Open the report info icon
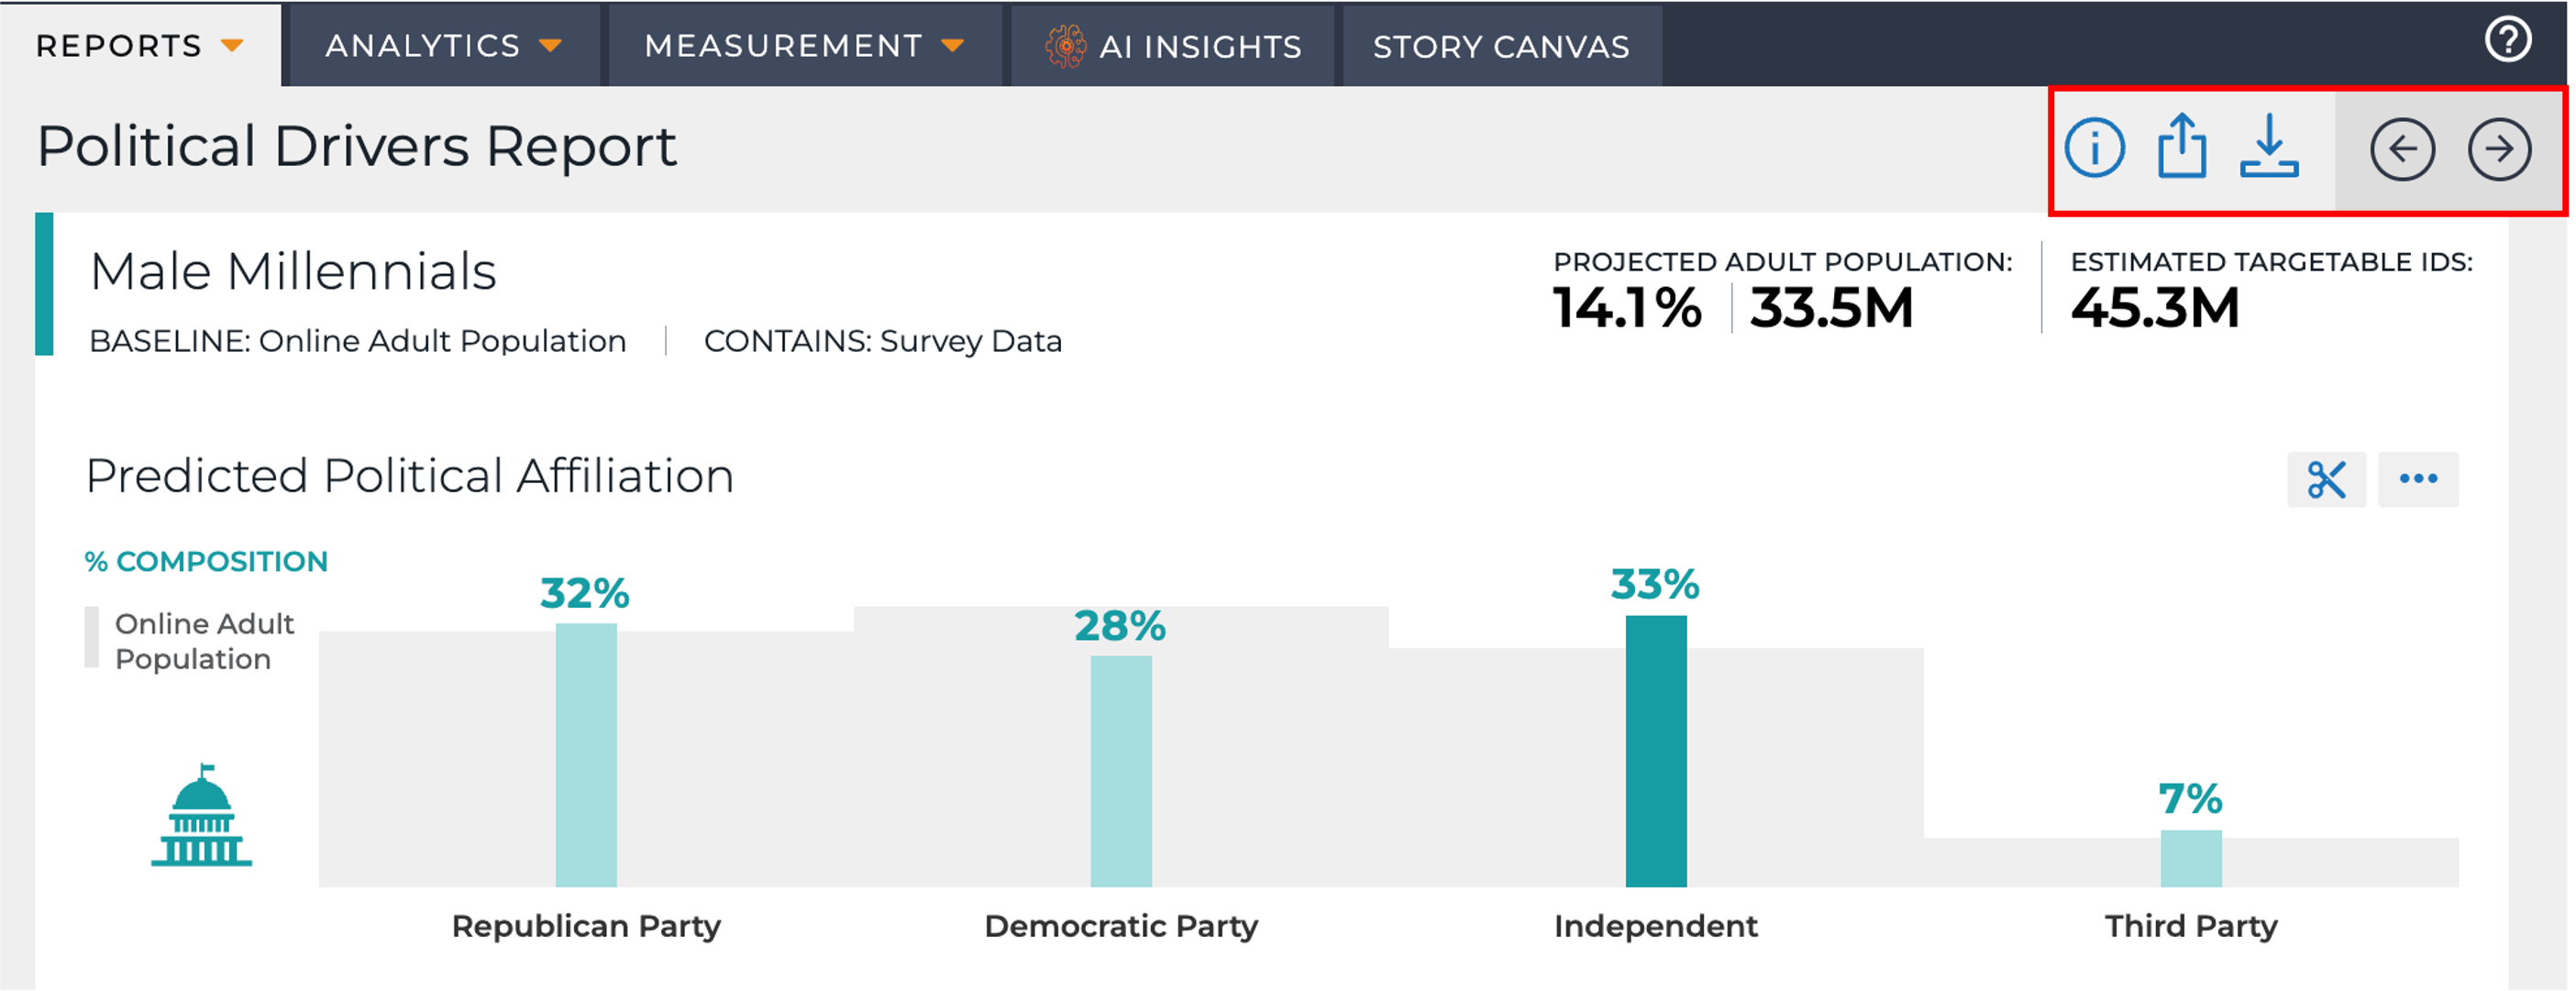This screenshot has width=2576, height=991. pyautogui.click(x=2094, y=148)
